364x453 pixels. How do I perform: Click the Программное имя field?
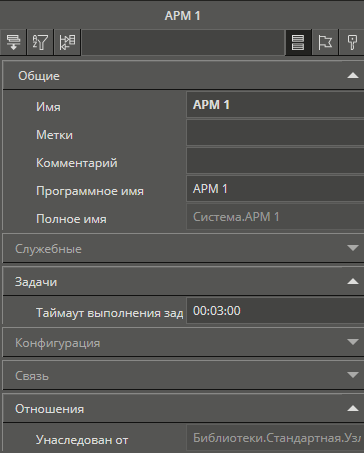275,189
